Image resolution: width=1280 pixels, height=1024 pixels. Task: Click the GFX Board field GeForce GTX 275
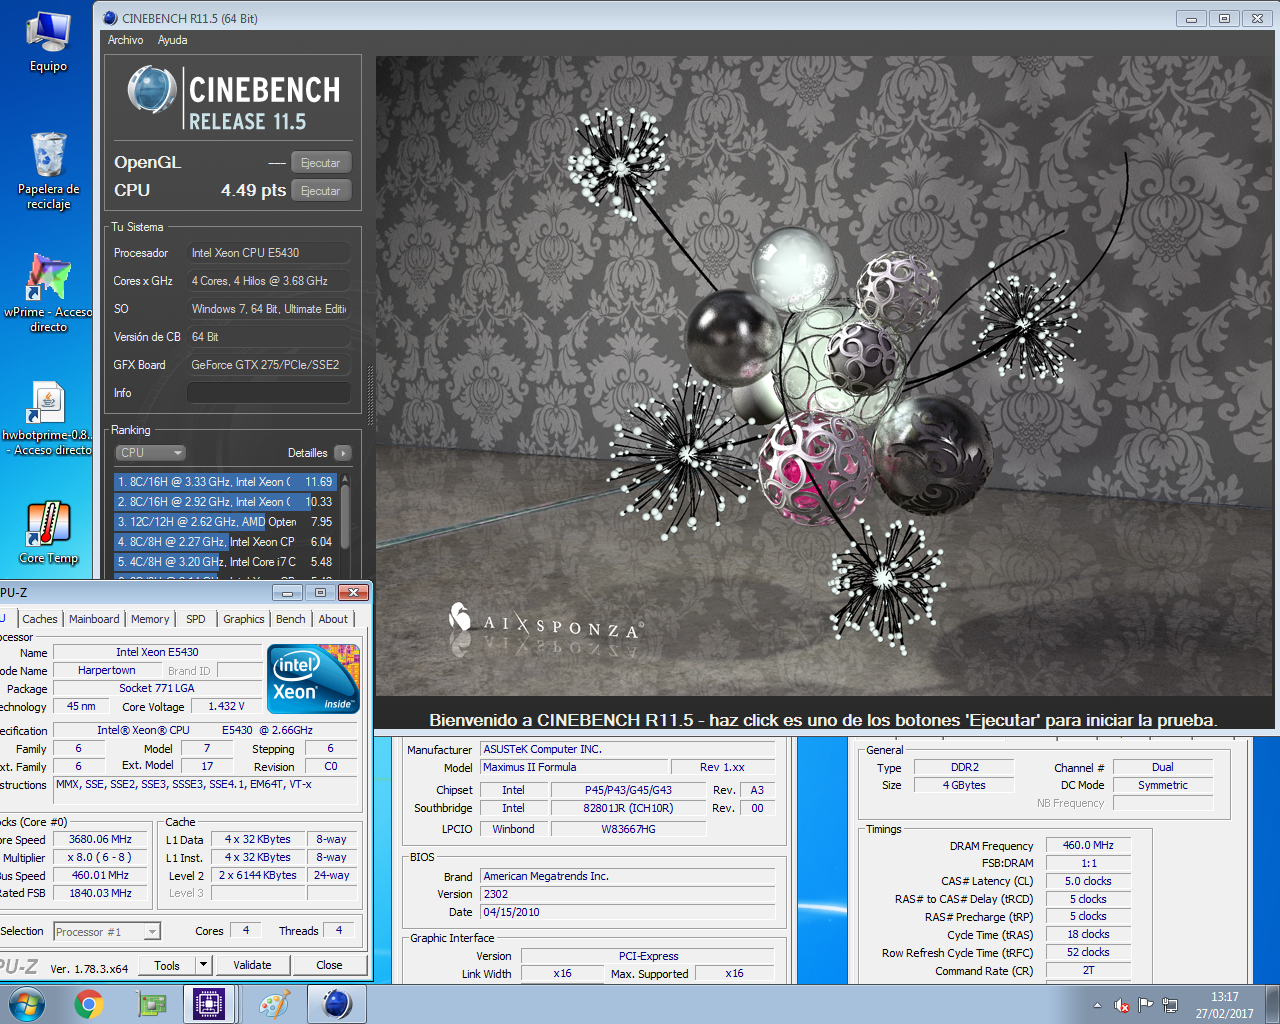pos(268,365)
